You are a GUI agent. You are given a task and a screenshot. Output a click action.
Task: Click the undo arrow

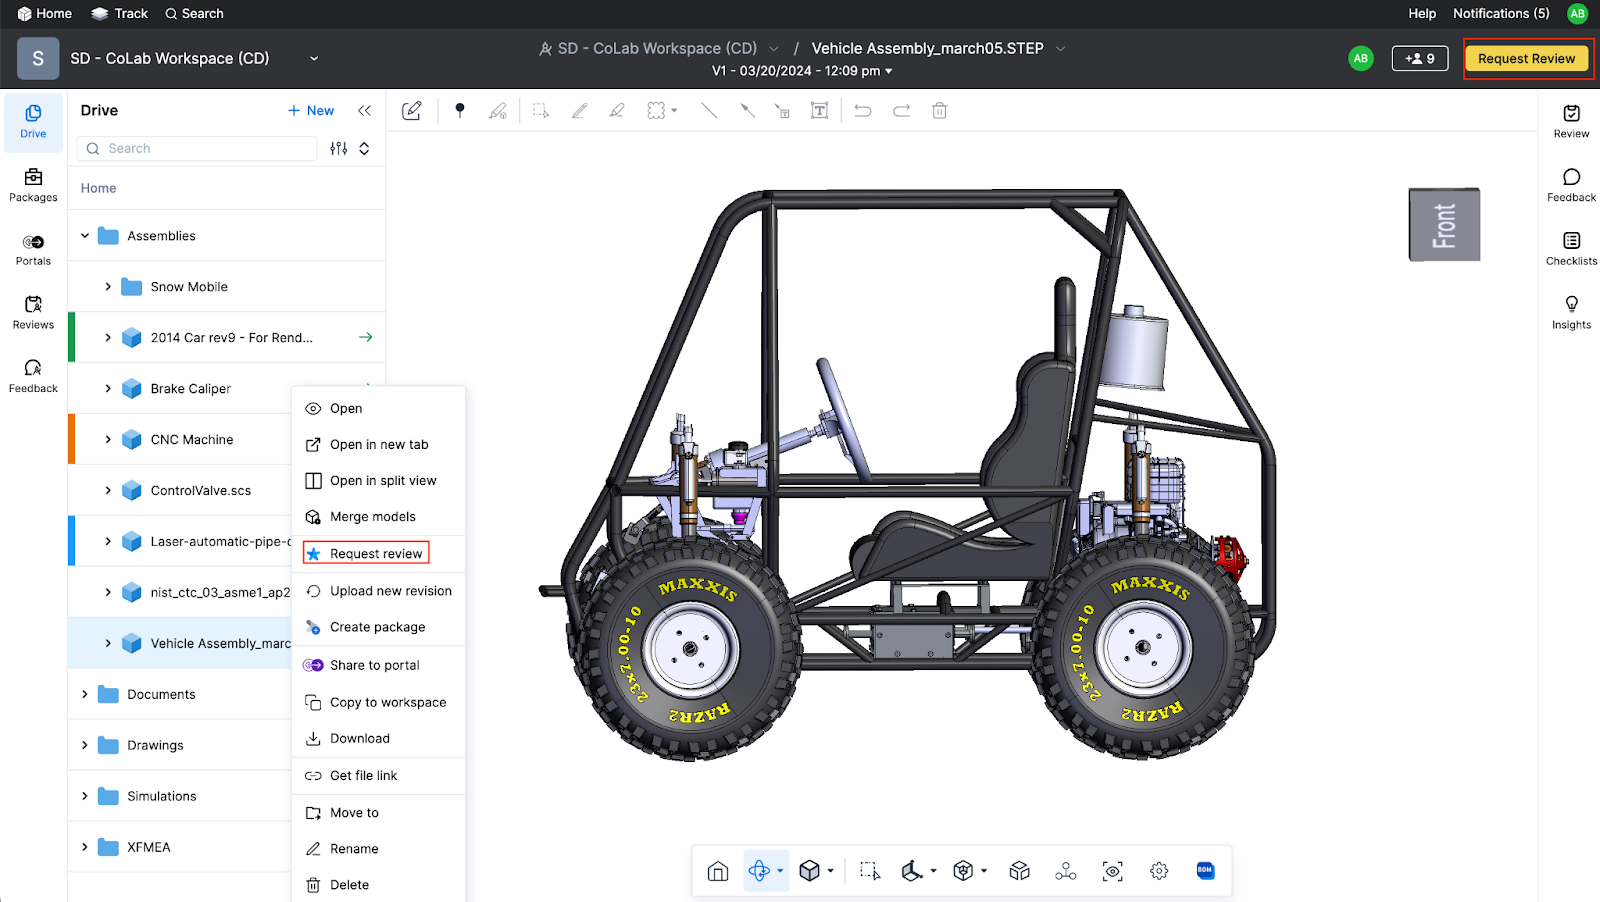(863, 110)
